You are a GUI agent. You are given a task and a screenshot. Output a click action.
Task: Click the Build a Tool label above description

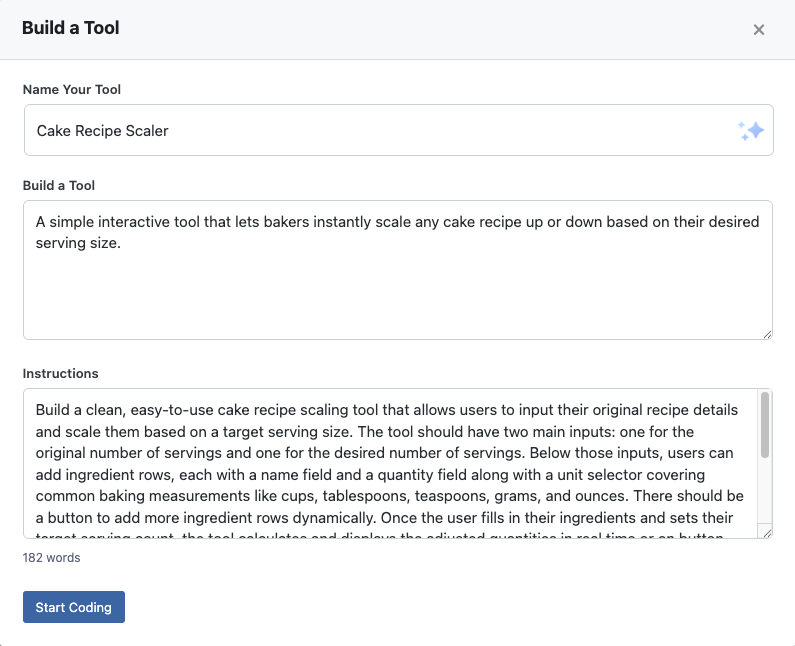(59, 185)
